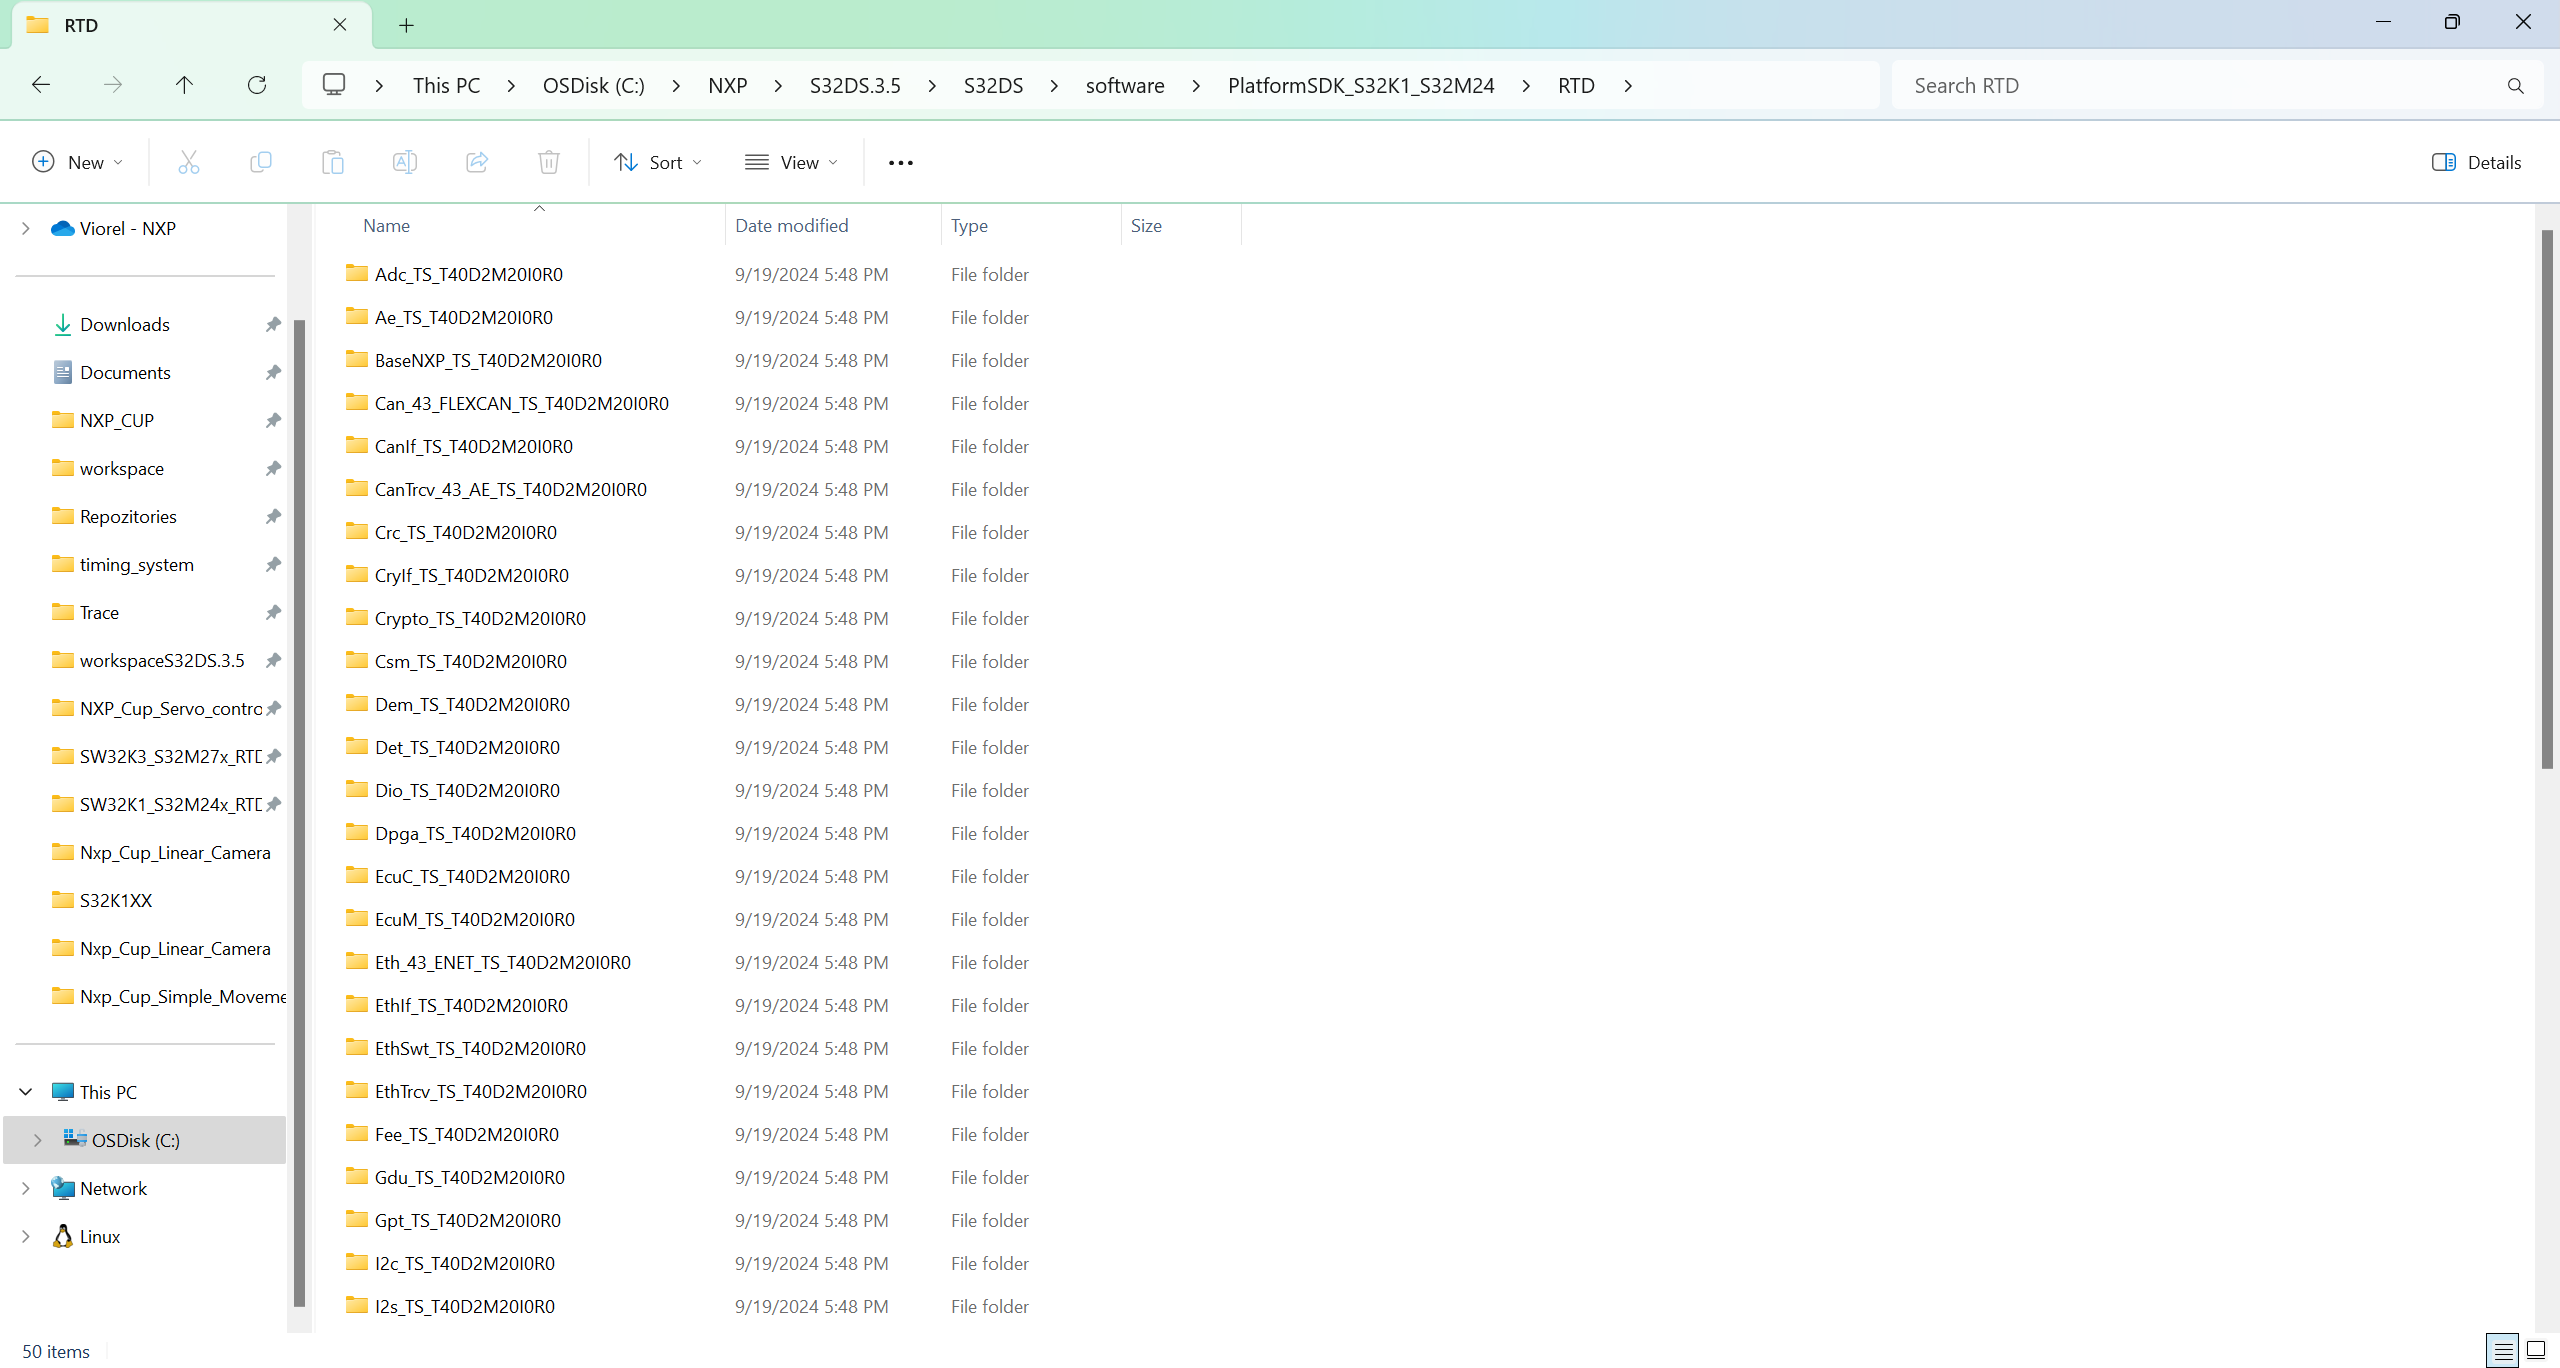Click the Refresh icon
Screen dimensions: 2560x1368
tap(257, 85)
